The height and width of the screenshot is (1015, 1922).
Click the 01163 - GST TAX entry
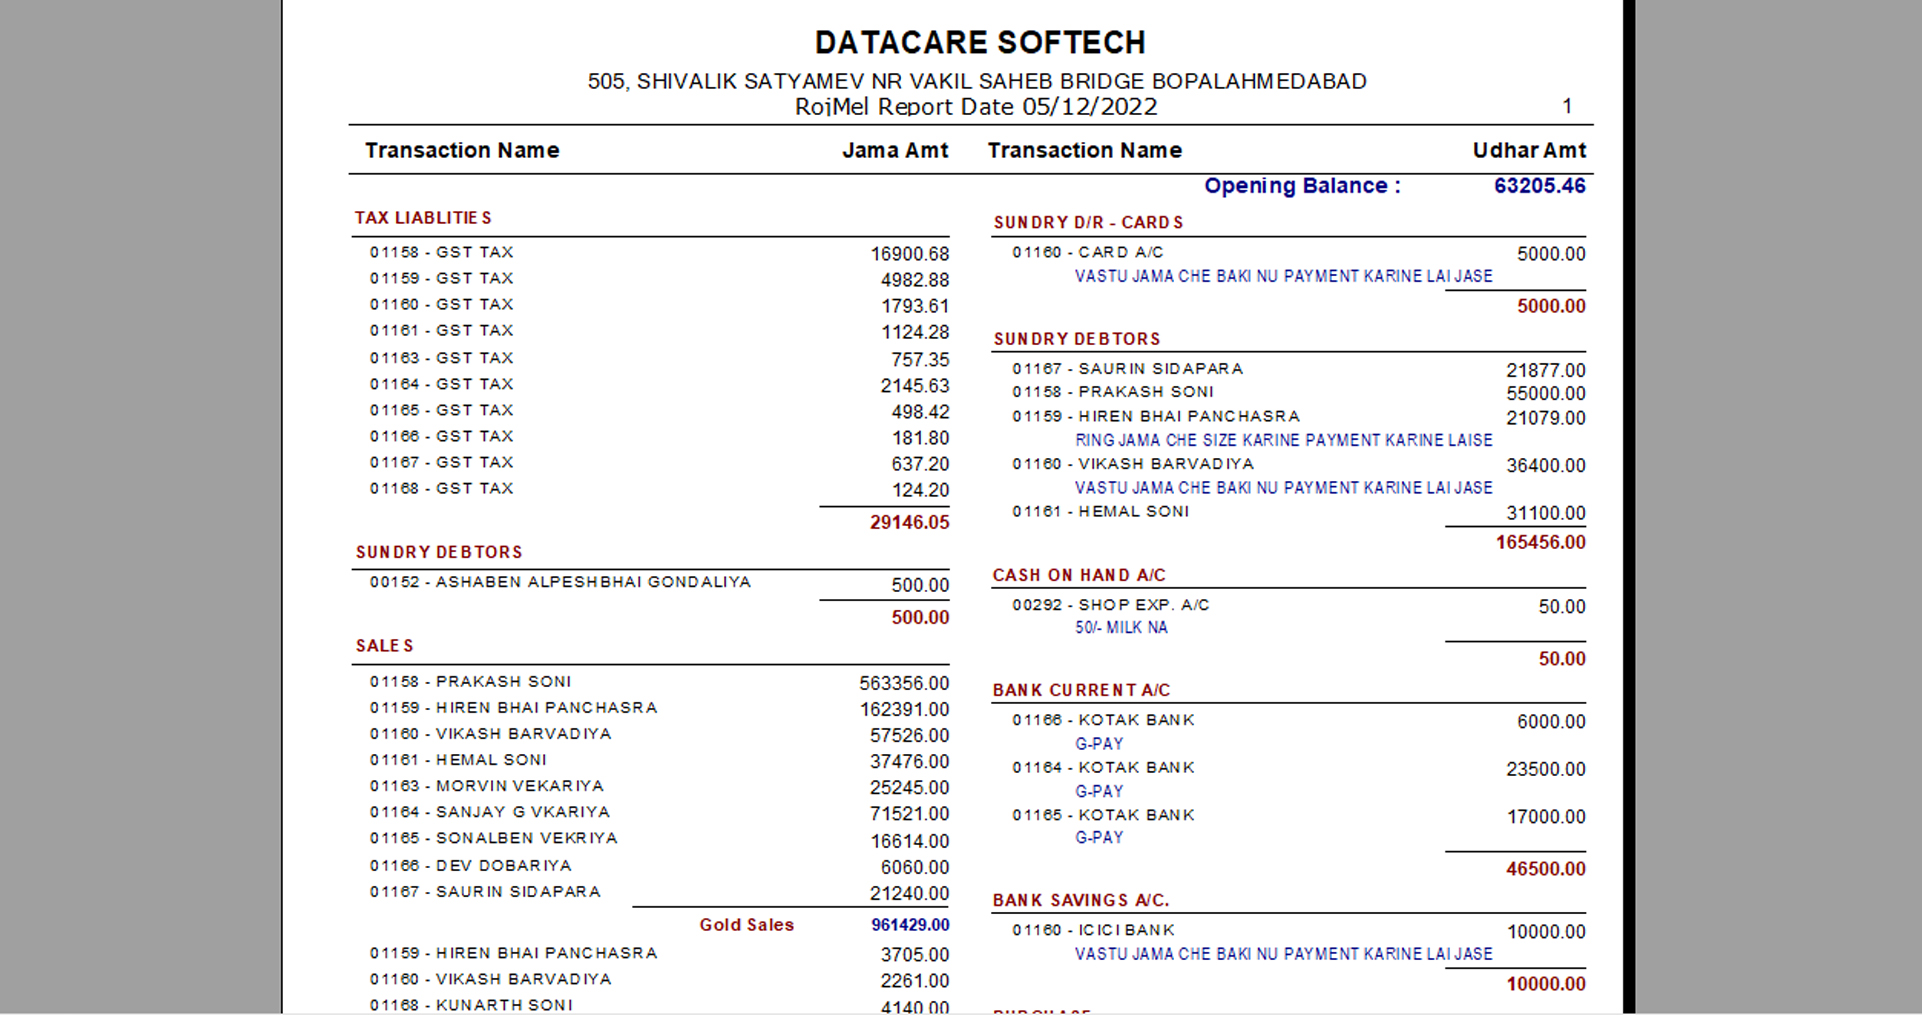click(441, 358)
